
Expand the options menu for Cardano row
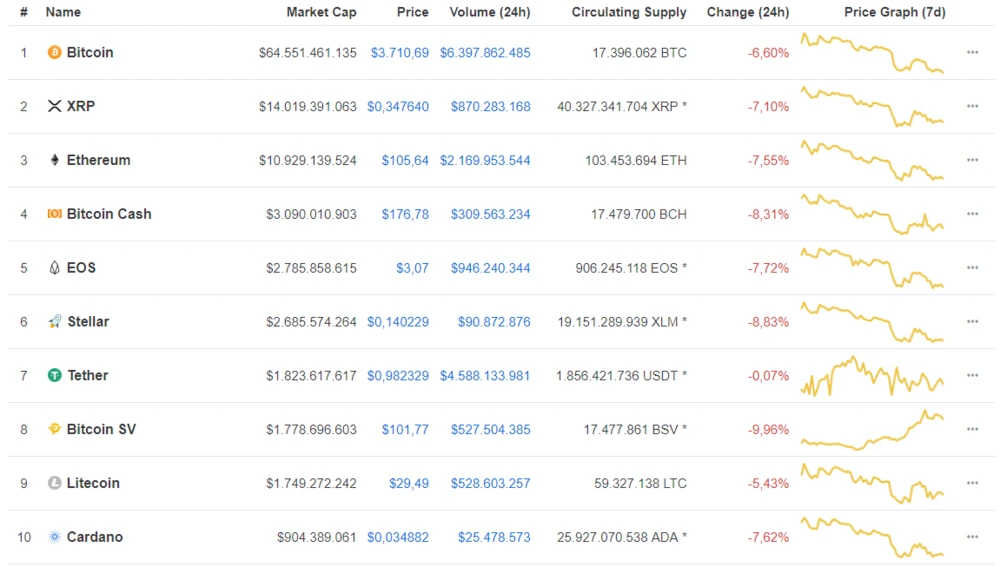point(972,537)
